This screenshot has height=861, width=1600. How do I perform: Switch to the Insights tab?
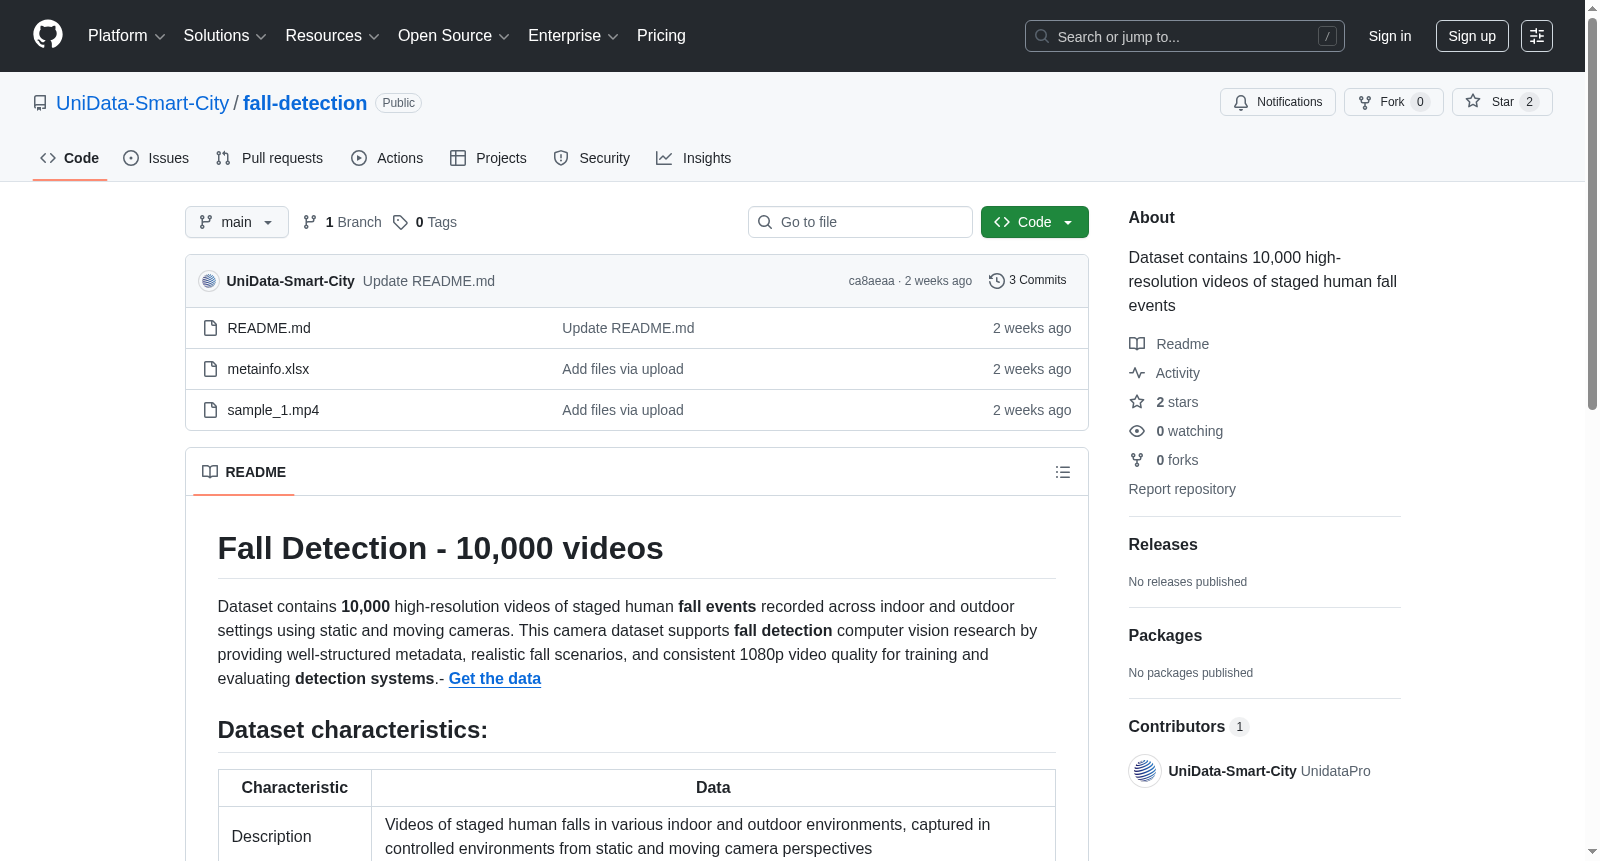(694, 158)
